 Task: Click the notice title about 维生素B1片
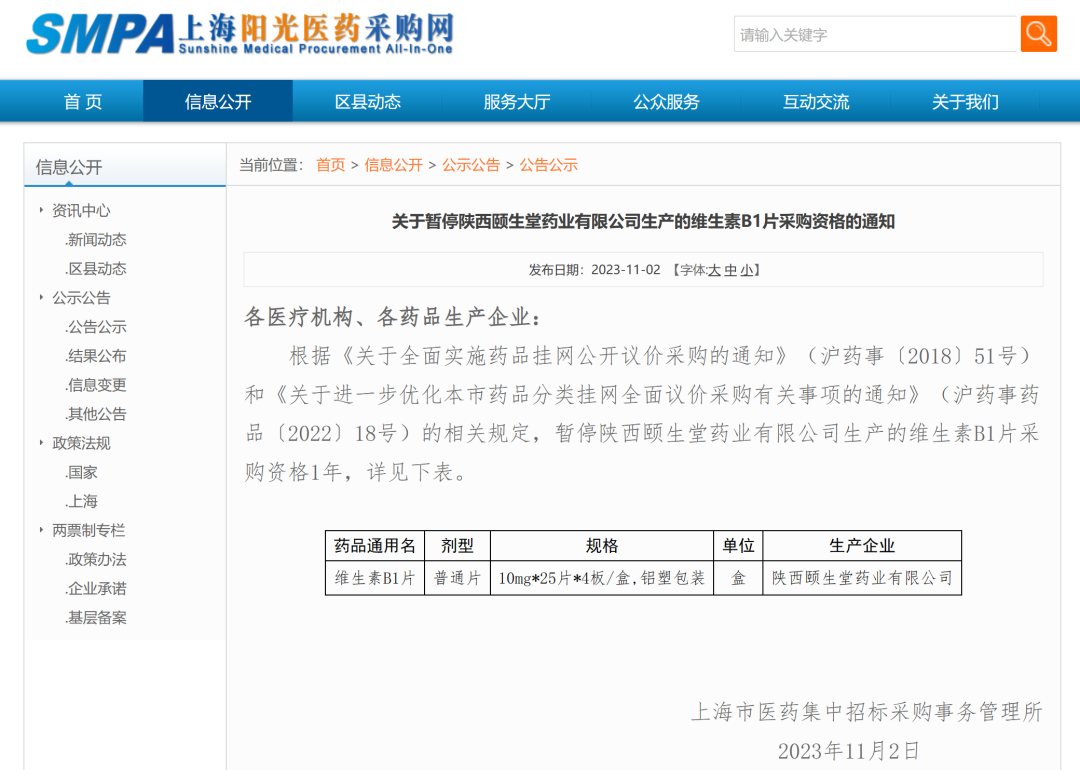(x=643, y=222)
